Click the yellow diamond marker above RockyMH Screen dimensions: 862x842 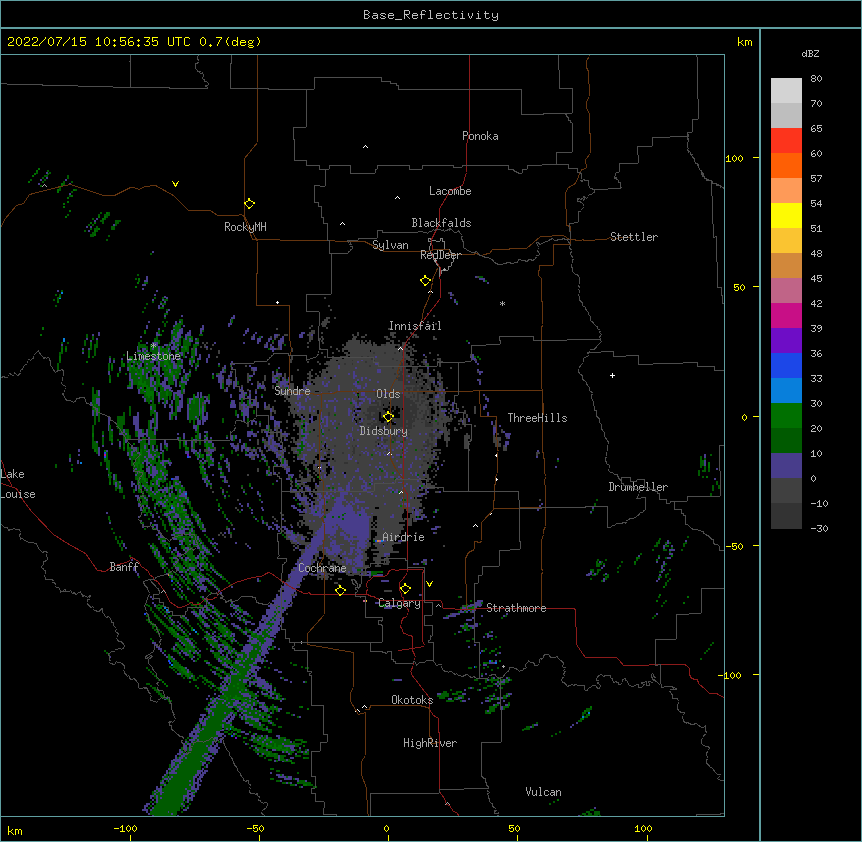click(249, 204)
